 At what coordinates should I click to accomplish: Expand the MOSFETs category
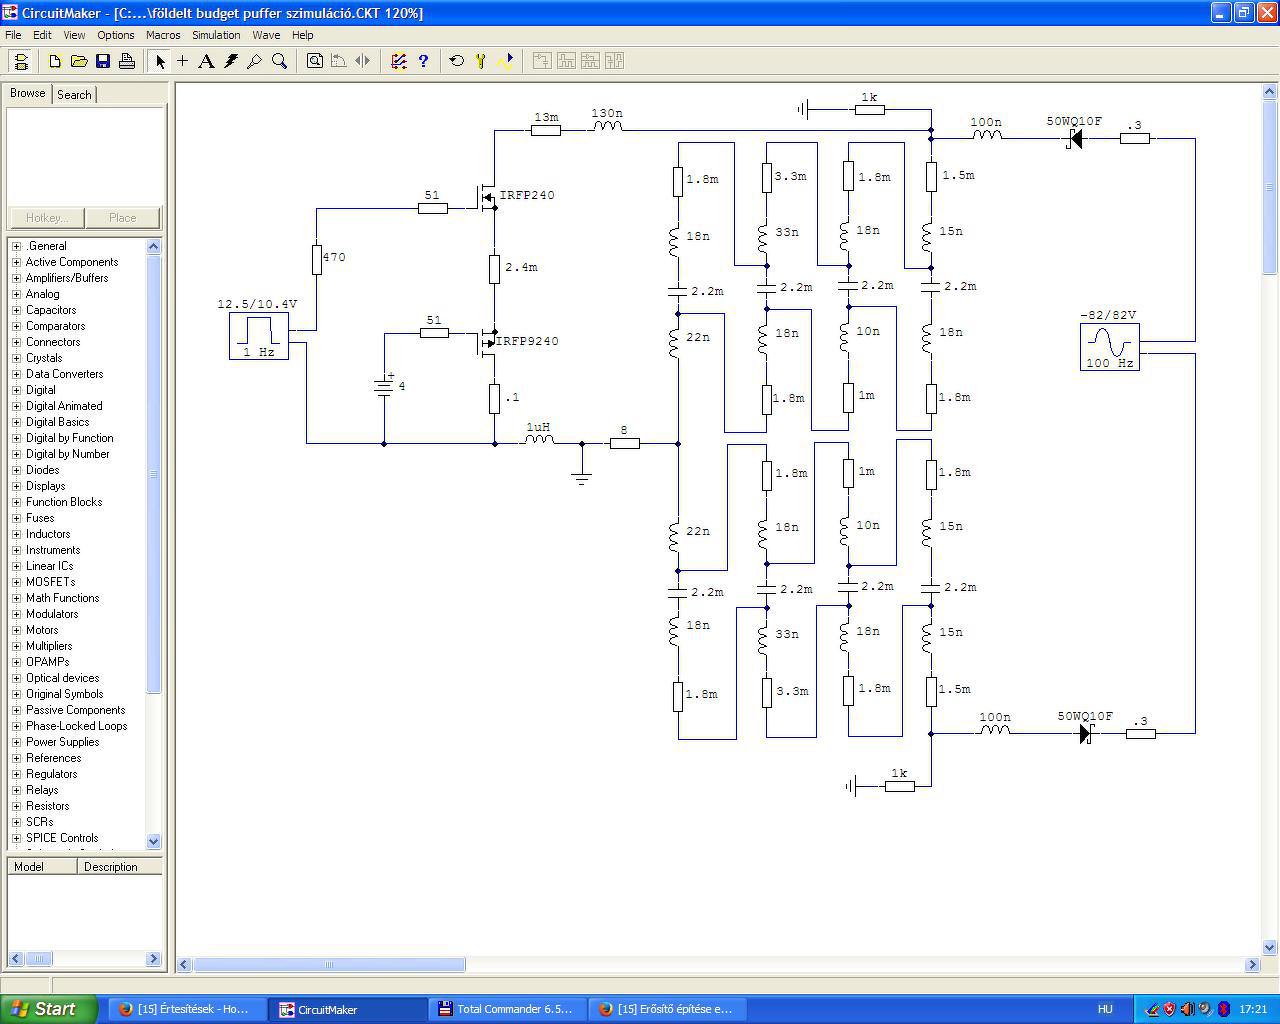click(16, 582)
